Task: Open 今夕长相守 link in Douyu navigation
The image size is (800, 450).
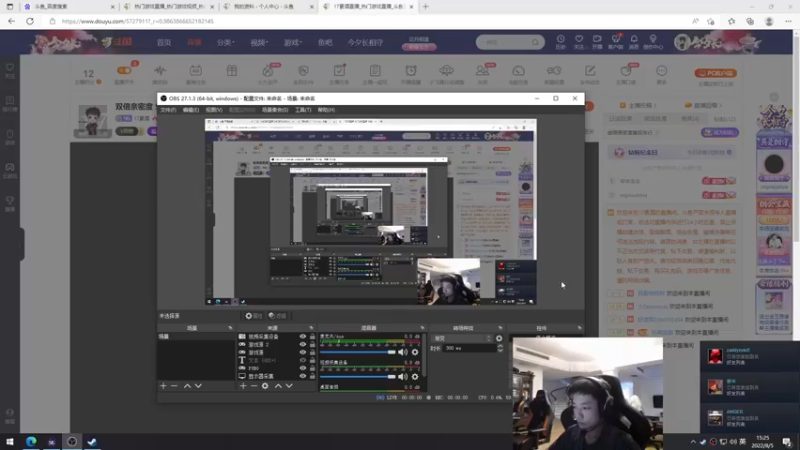Action: point(365,42)
